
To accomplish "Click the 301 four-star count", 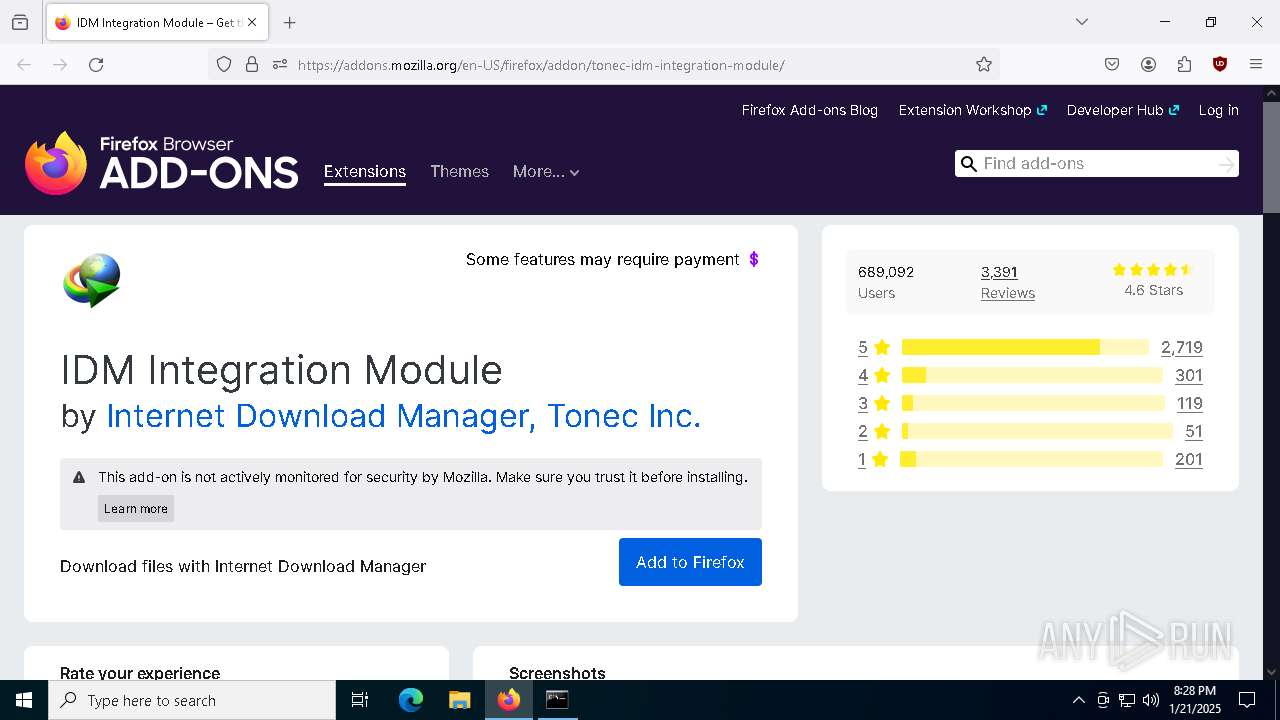I will point(1189,375).
